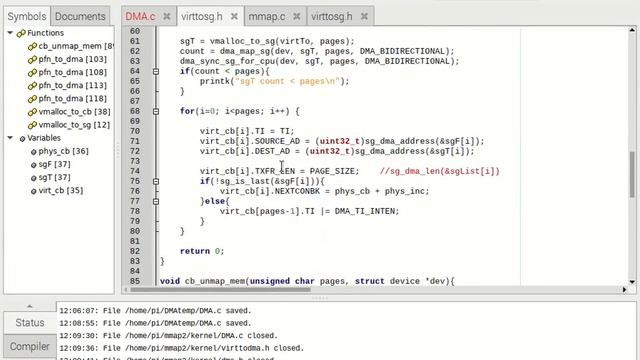Click the 12:09:30 DMA.c closed message

(x=168, y=336)
